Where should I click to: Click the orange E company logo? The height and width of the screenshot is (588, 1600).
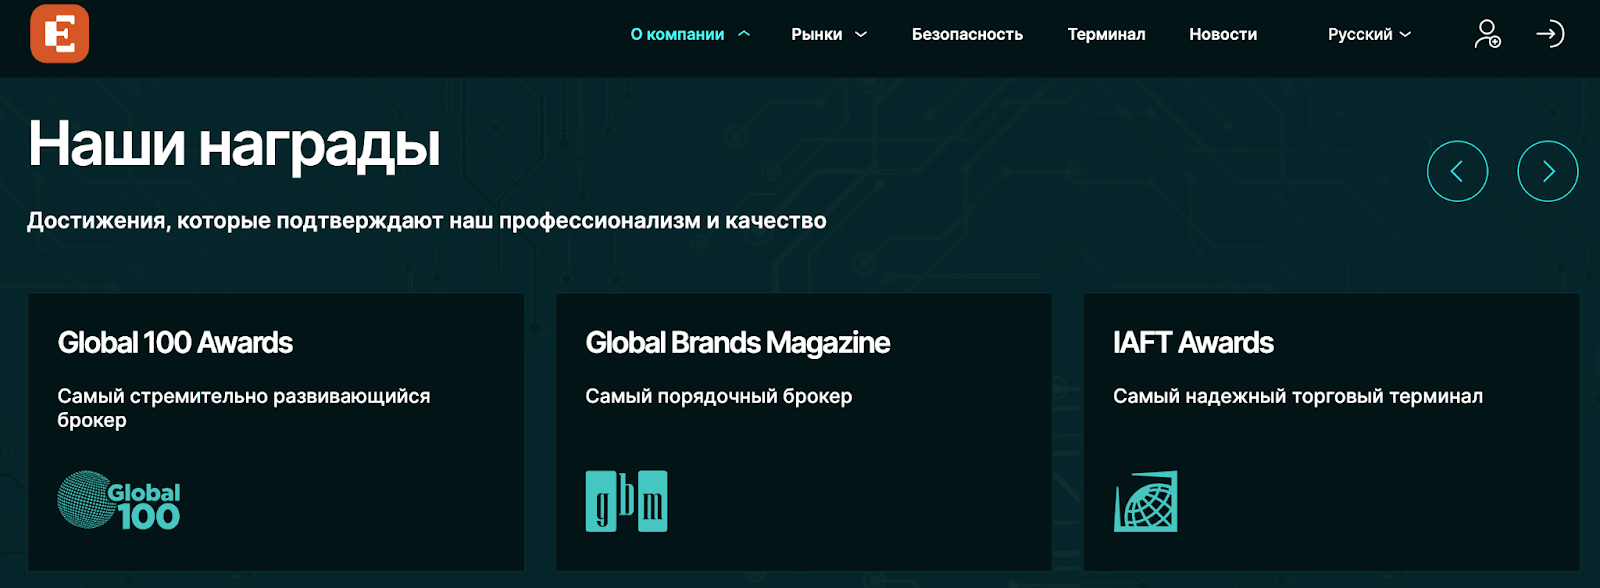point(60,34)
